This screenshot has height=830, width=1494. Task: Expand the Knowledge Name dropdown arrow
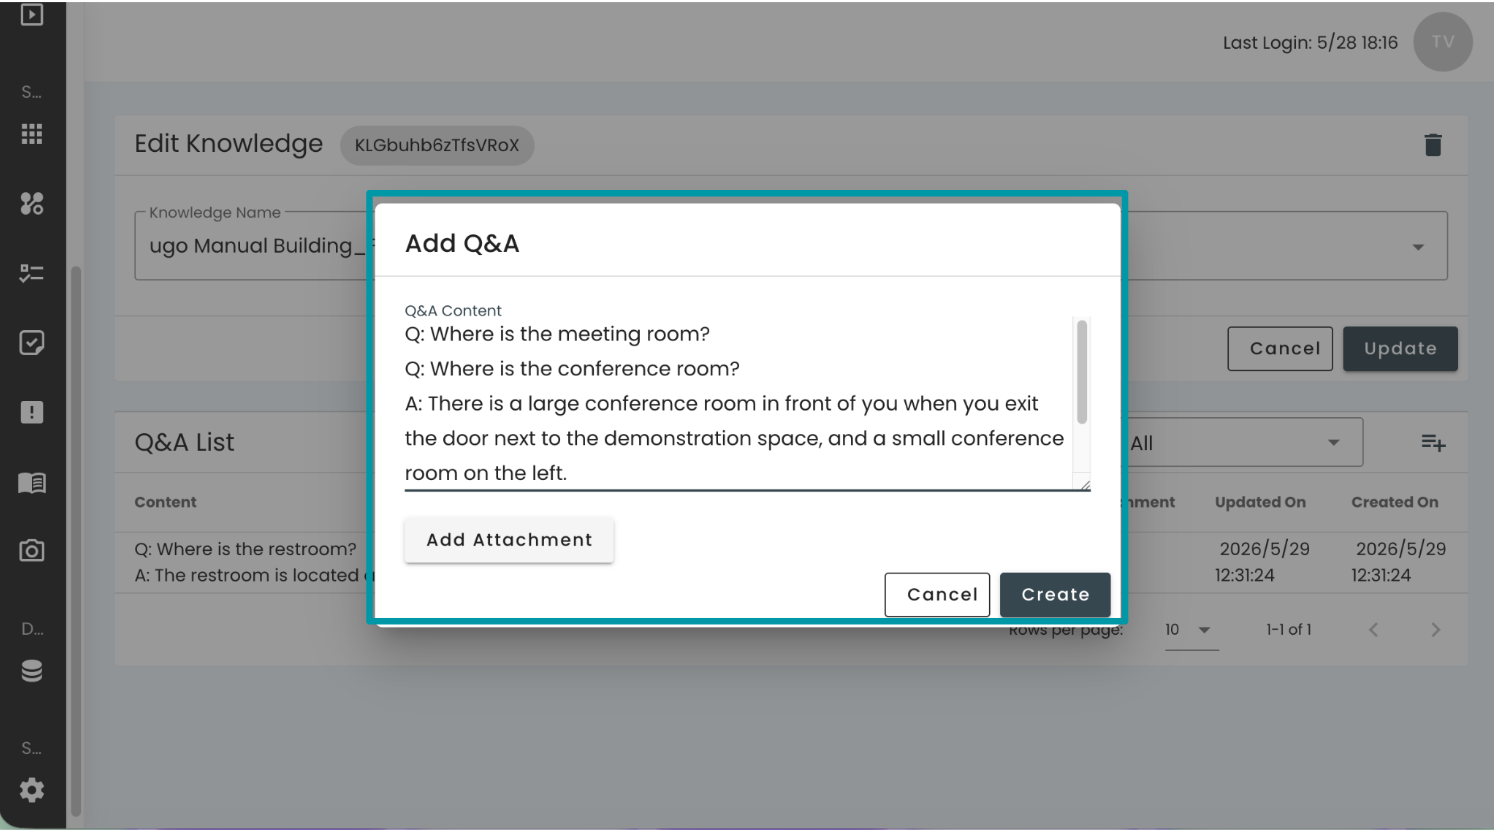click(x=1418, y=247)
